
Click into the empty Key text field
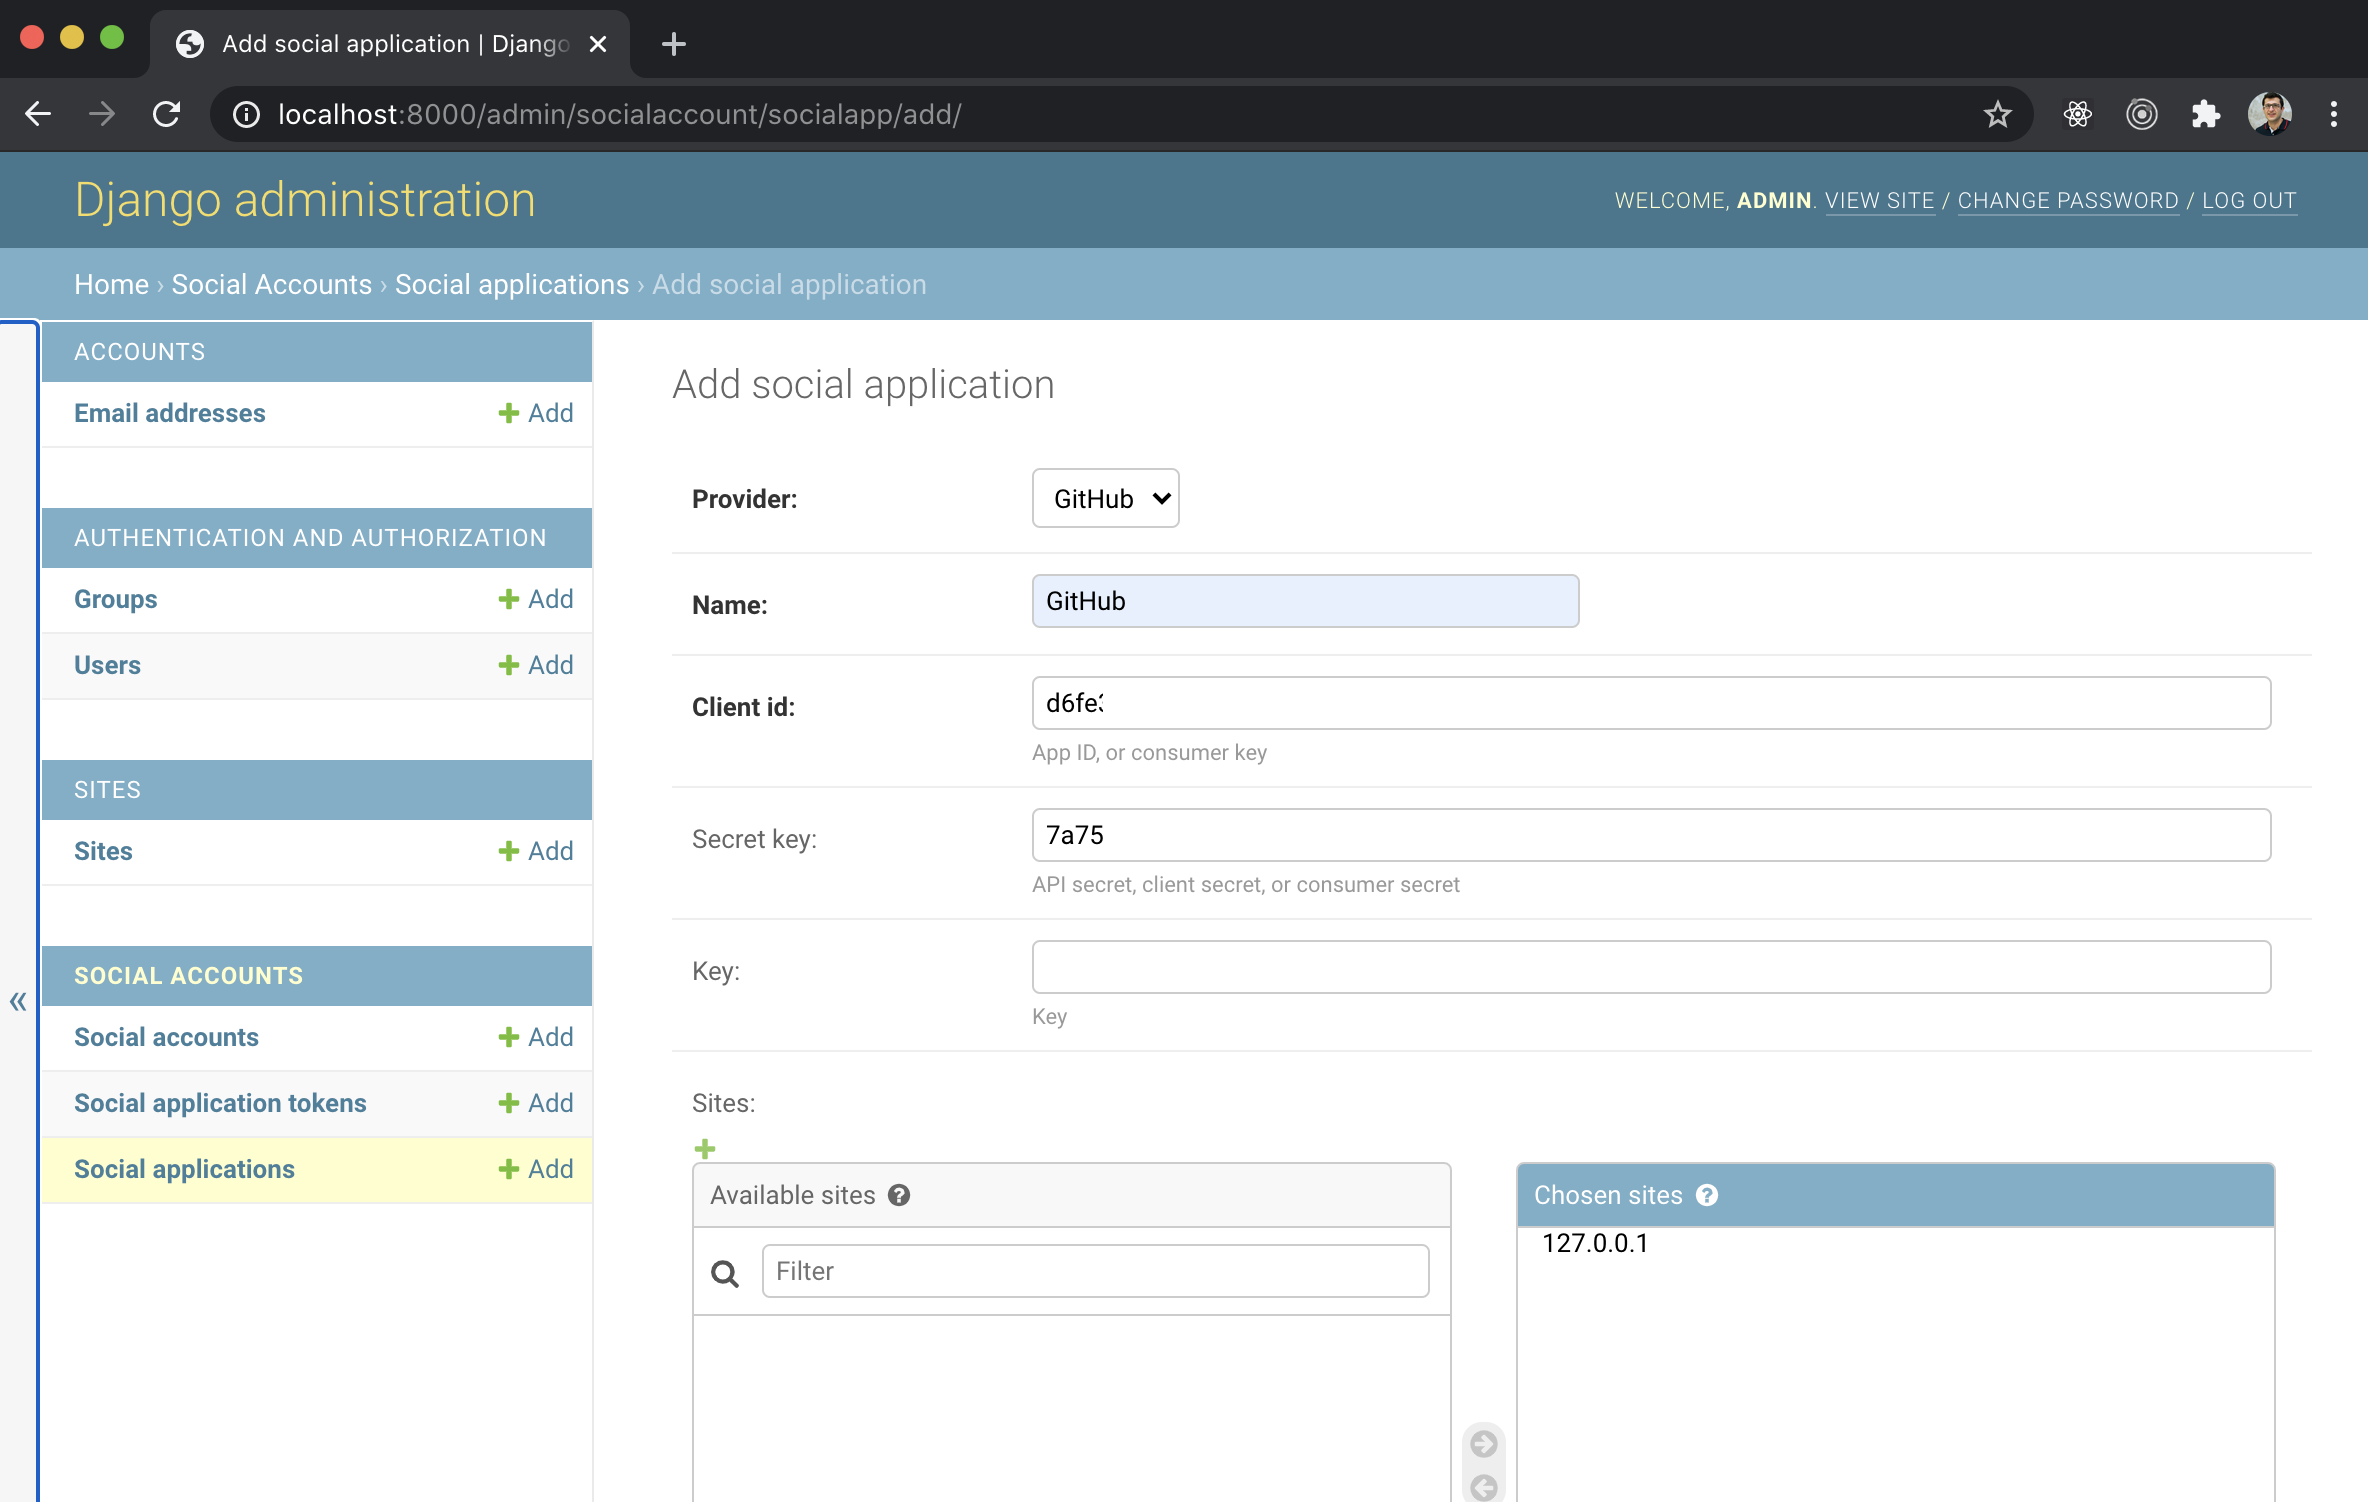[x=1650, y=967]
